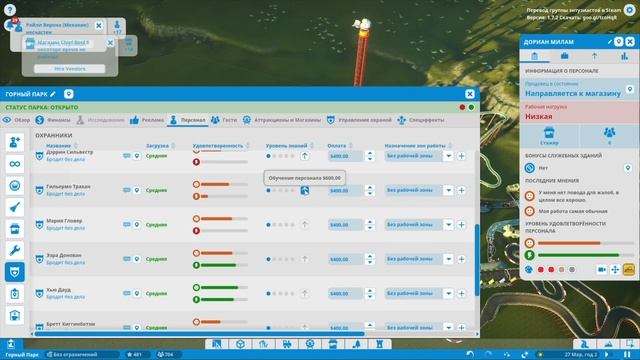This screenshot has height=360, width=640.
Task: Open the scenery tree toolbar icon
Action: click(x=357, y=344)
